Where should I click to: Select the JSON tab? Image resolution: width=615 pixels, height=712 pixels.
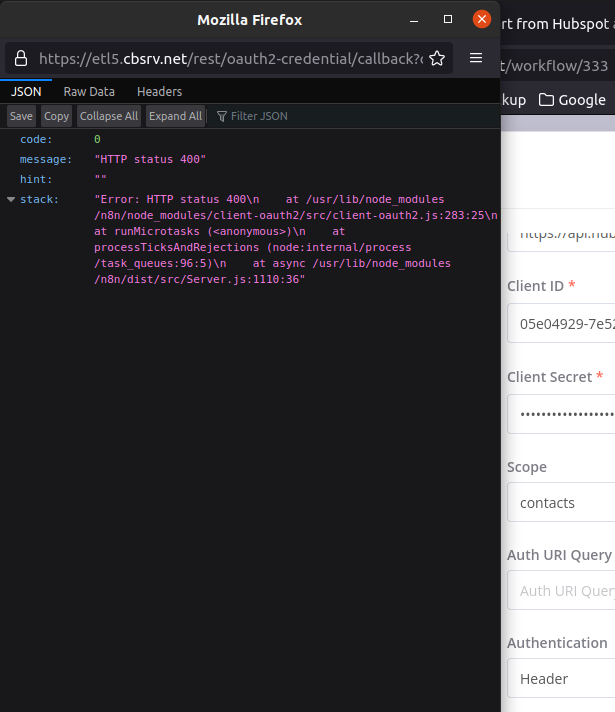[26, 91]
